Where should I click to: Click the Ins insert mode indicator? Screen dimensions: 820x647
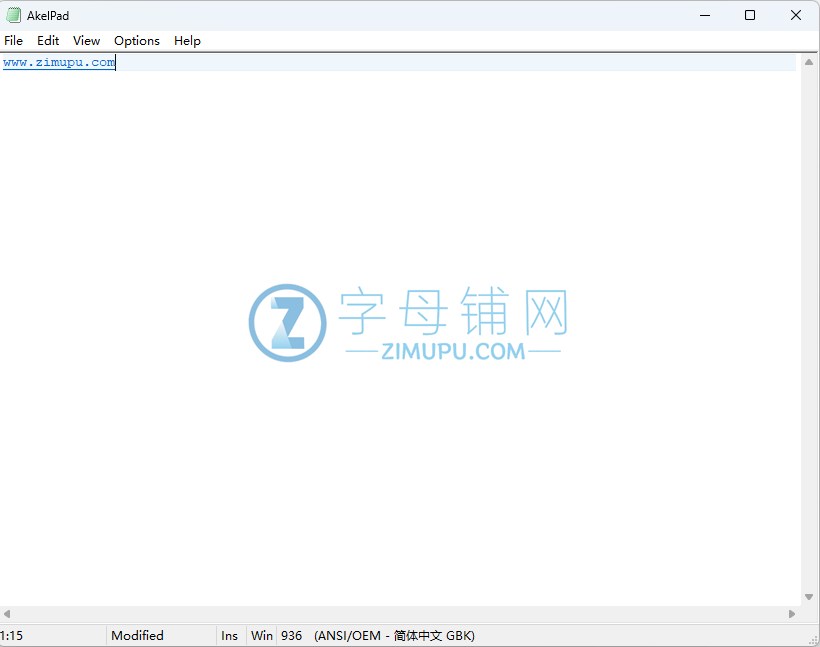click(x=230, y=635)
